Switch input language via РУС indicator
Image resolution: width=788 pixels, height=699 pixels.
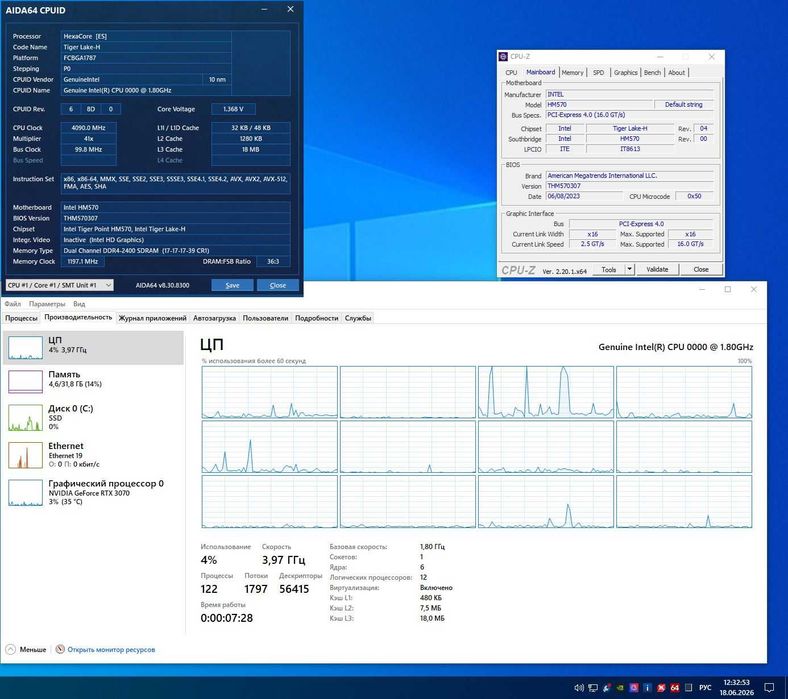(705, 687)
